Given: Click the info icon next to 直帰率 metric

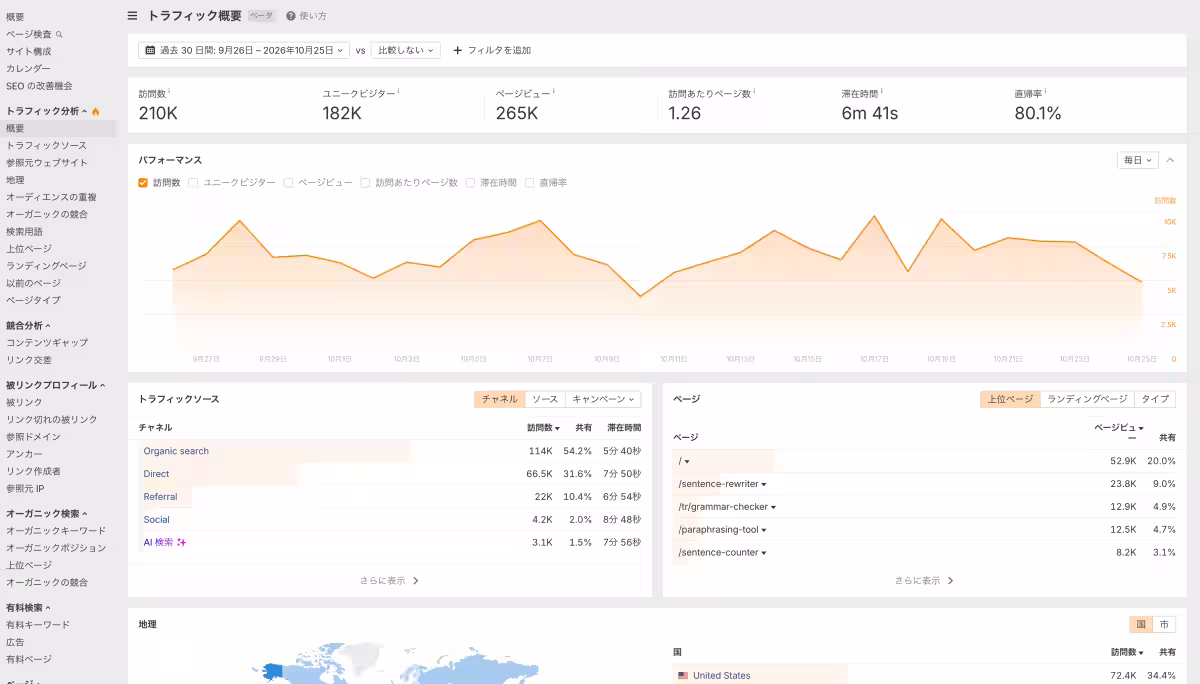Looking at the screenshot, I should pos(1044,92).
